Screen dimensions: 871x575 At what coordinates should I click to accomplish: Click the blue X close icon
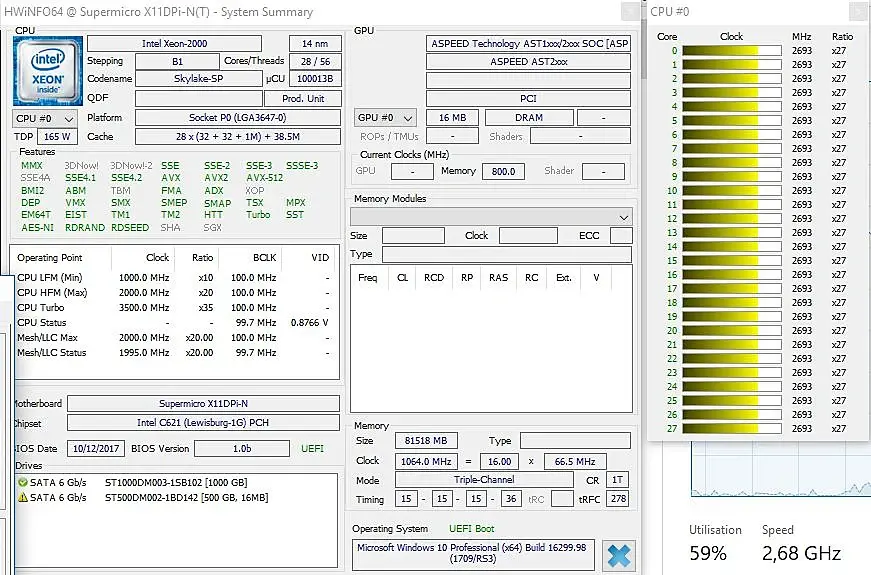pos(619,556)
